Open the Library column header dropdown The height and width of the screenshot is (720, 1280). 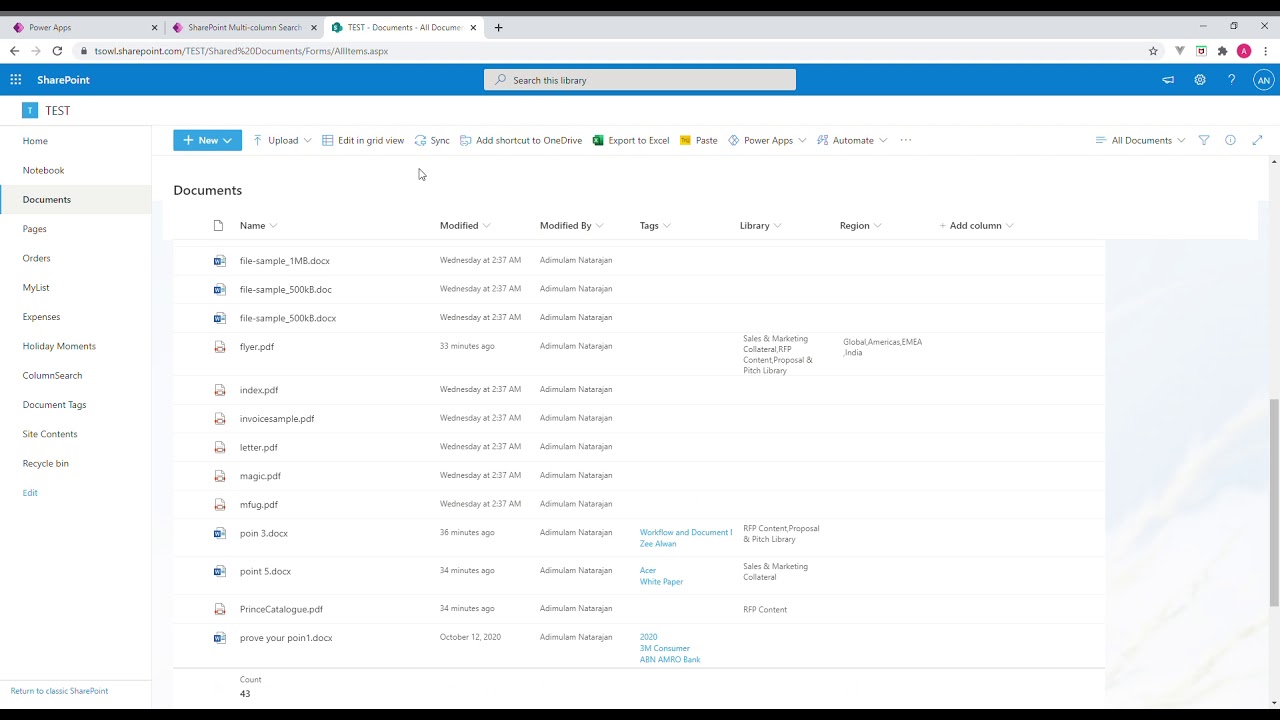click(x=761, y=226)
